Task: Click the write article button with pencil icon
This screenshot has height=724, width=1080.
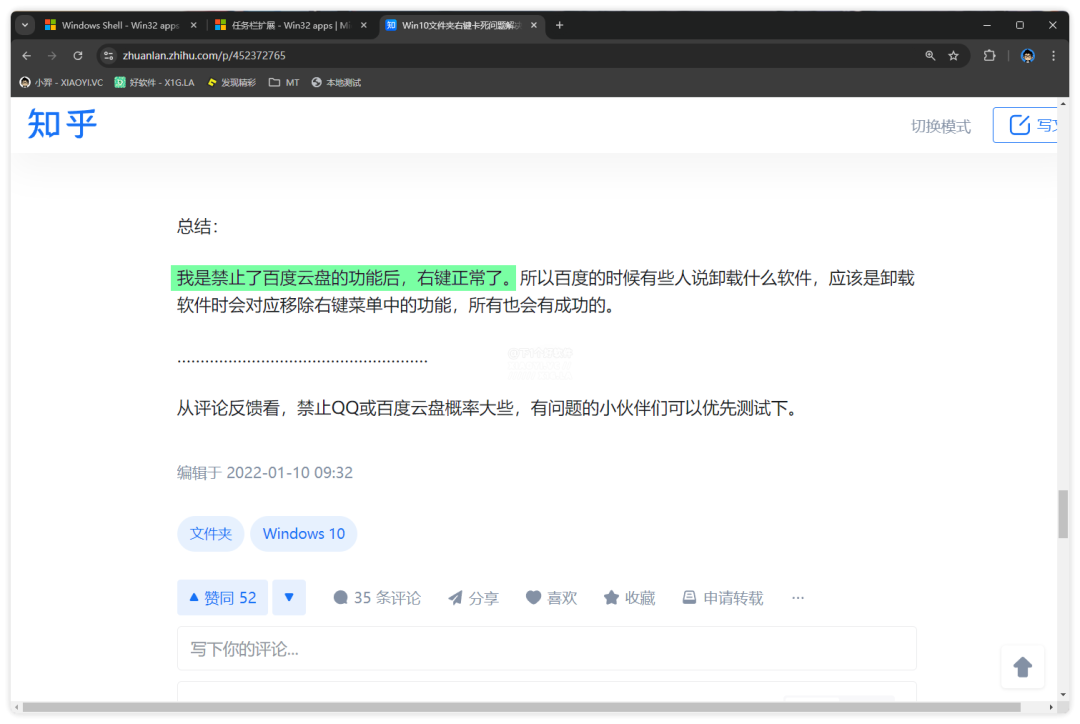Action: point(1026,125)
